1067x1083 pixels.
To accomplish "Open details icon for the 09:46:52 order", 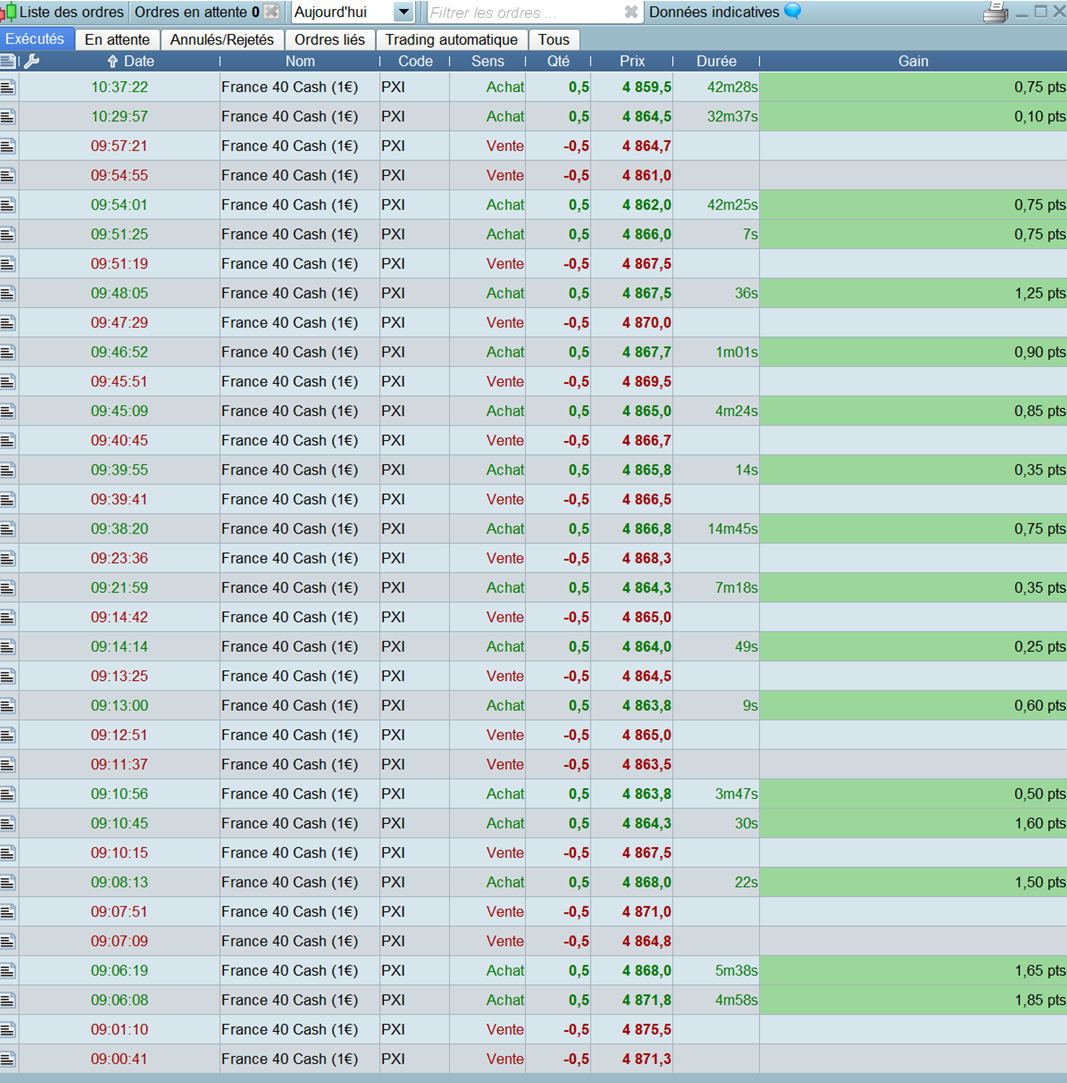I will click(8, 352).
